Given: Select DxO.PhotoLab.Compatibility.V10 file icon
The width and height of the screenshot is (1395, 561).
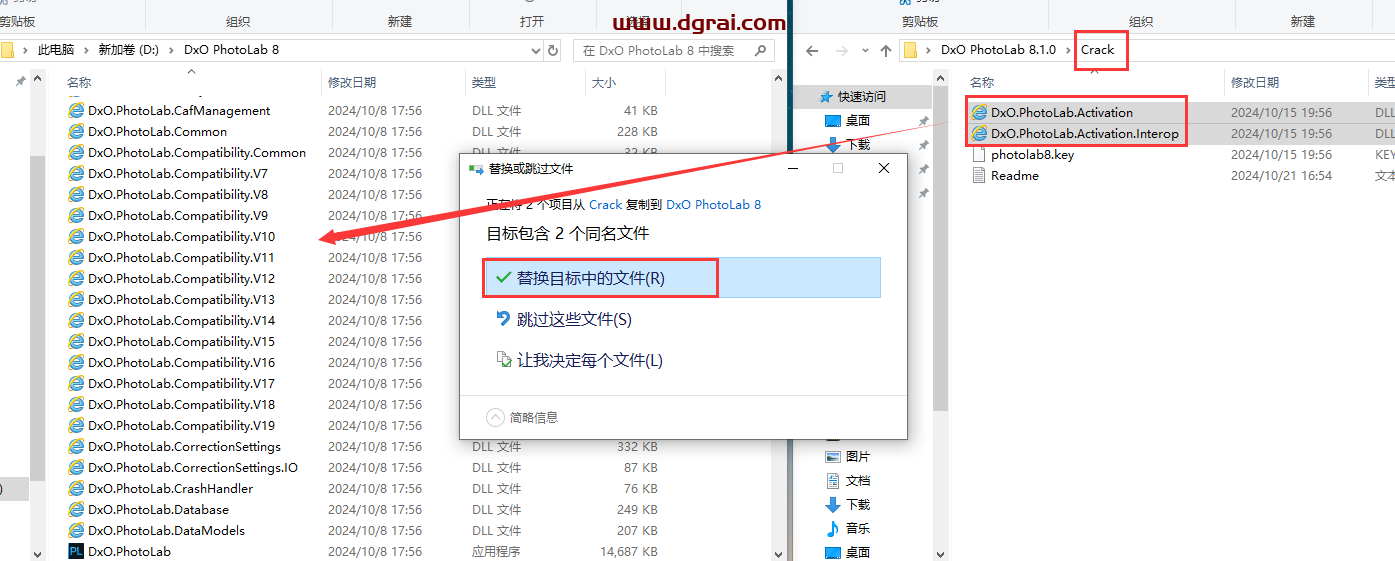Looking at the screenshot, I should coord(75,236).
